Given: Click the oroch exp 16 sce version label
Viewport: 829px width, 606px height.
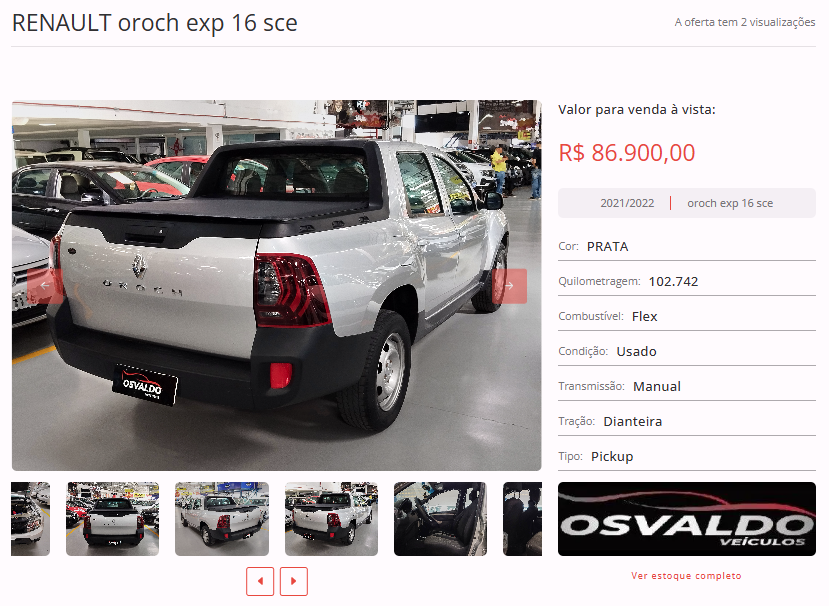Looking at the screenshot, I should (730, 203).
